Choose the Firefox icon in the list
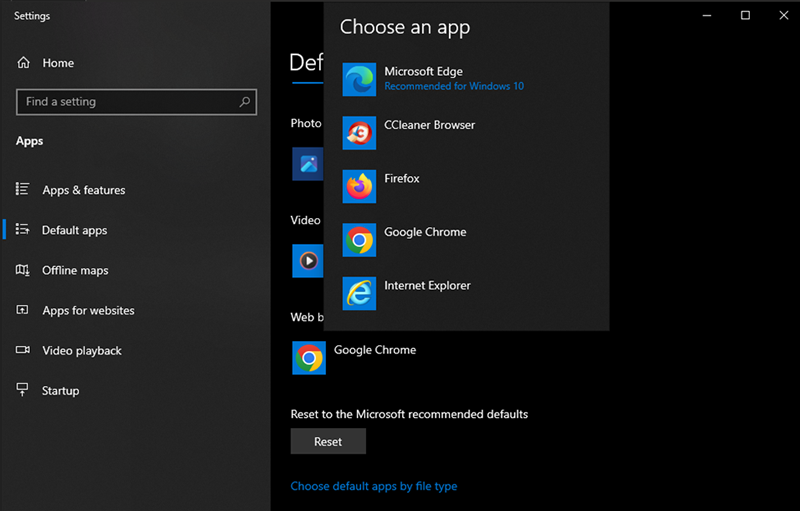This screenshot has height=511, width=800. tap(359, 187)
